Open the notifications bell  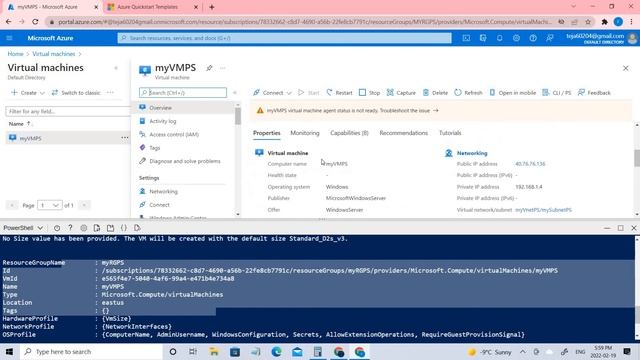pyautogui.click(x=500, y=38)
